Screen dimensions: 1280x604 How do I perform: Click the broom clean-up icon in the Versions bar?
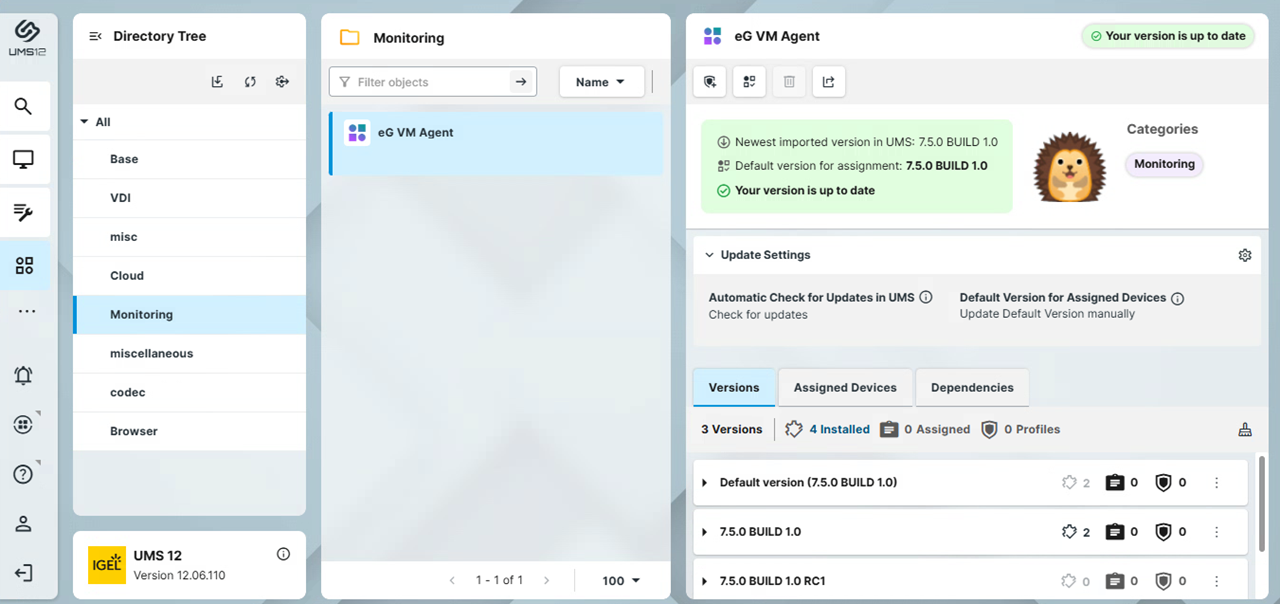[x=1245, y=429]
